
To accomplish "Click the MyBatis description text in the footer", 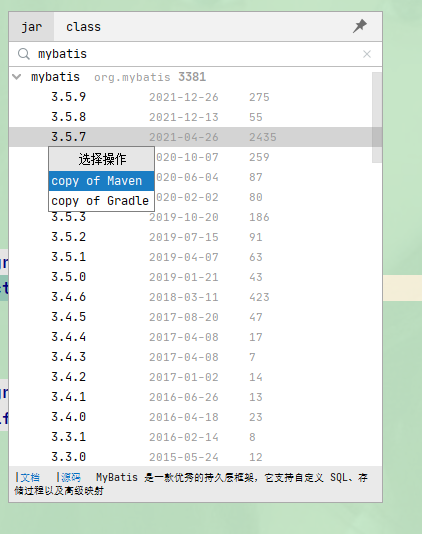I will point(191,484).
